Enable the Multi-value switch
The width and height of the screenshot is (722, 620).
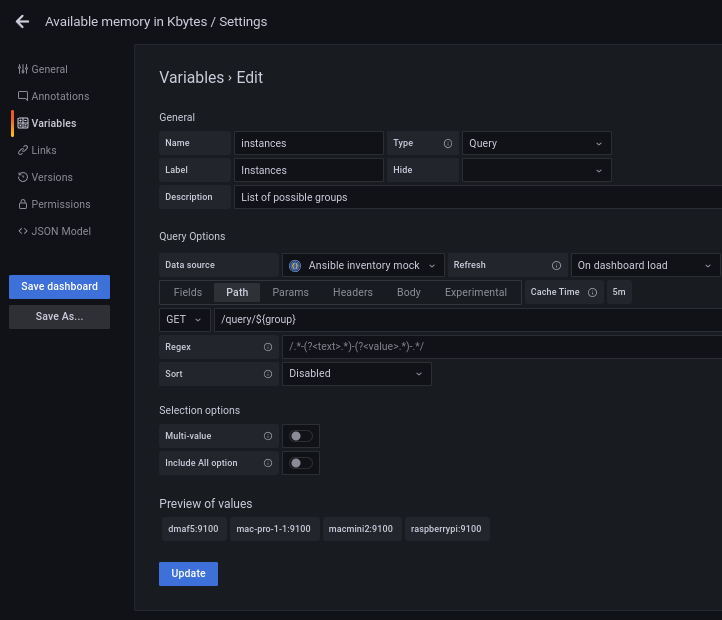(300, 436)
